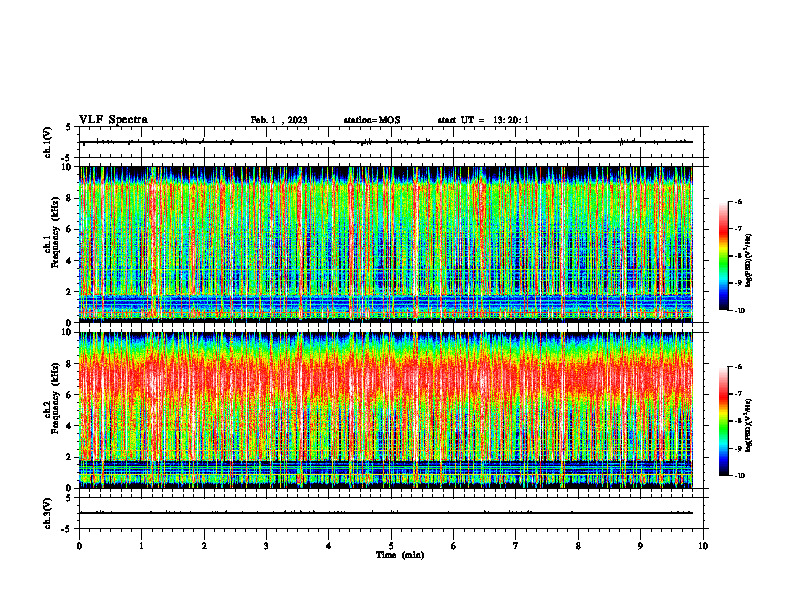Click the -10 value on ch.2 colorbar
The image size is (792, 612).
click(x=739, y=475)
